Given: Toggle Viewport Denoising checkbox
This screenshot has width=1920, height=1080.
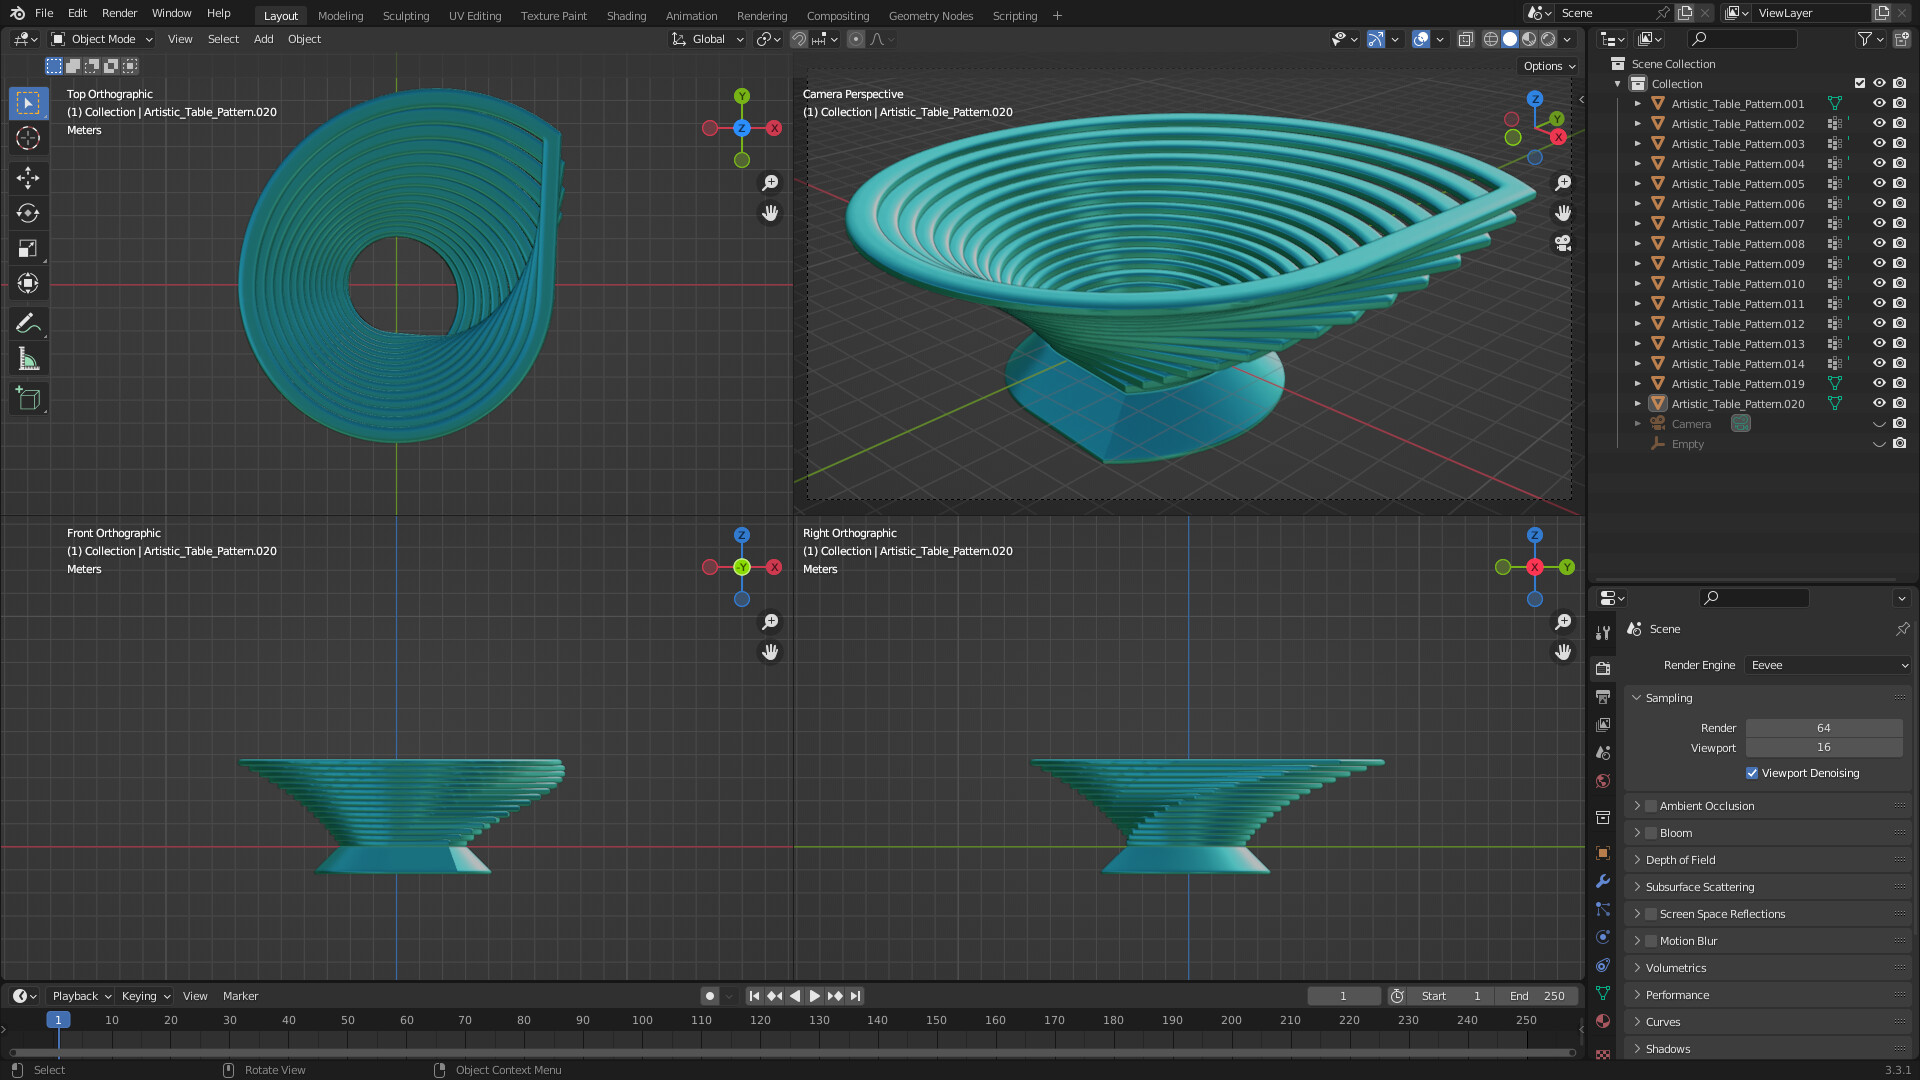Looking at the screenshot, I should pyautogui.click(x=1752, y=772).
